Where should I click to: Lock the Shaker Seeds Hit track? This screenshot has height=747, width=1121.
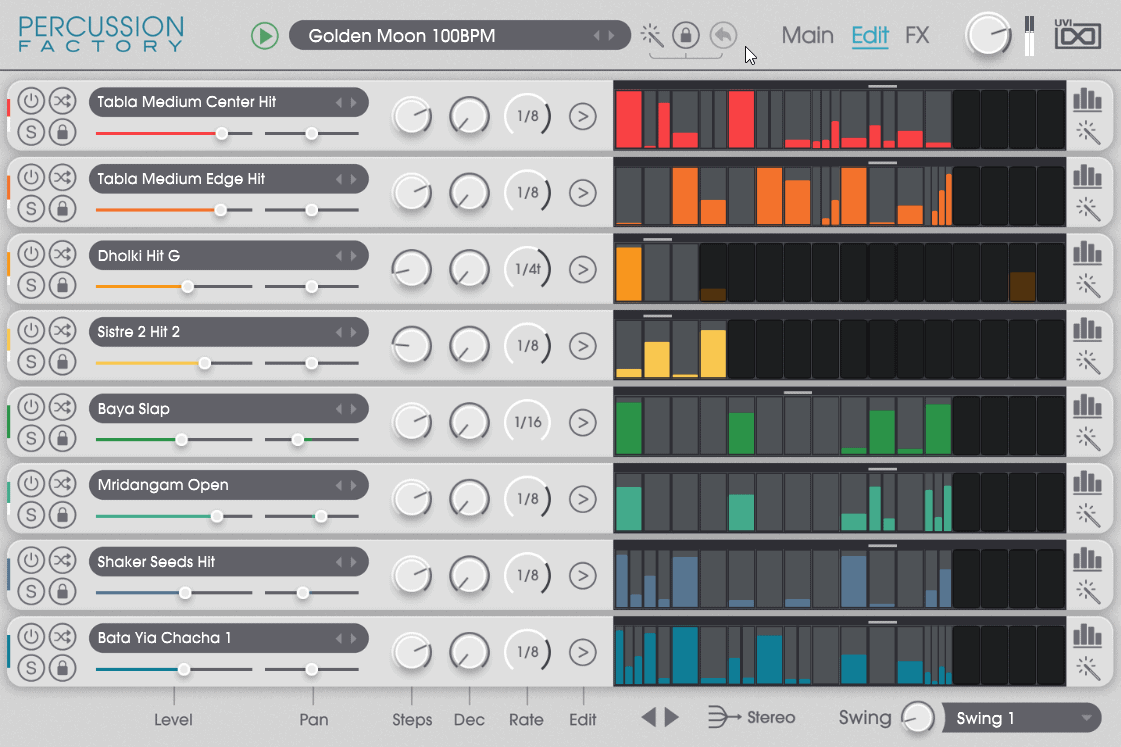62,592
